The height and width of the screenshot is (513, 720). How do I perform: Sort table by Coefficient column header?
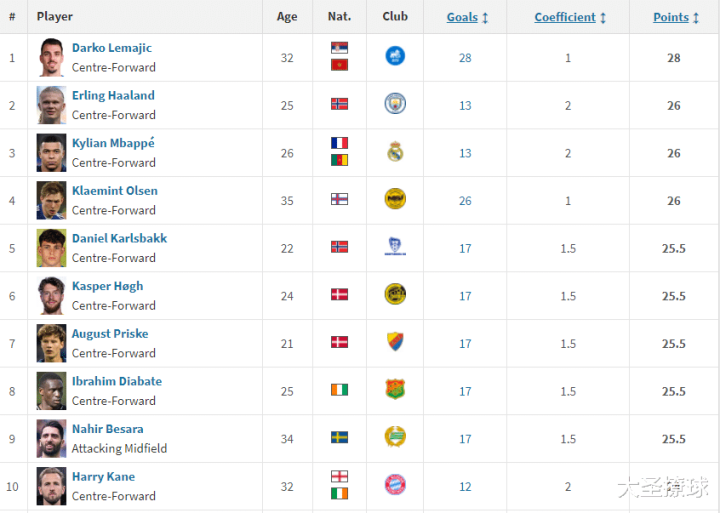tap(565, 17)
